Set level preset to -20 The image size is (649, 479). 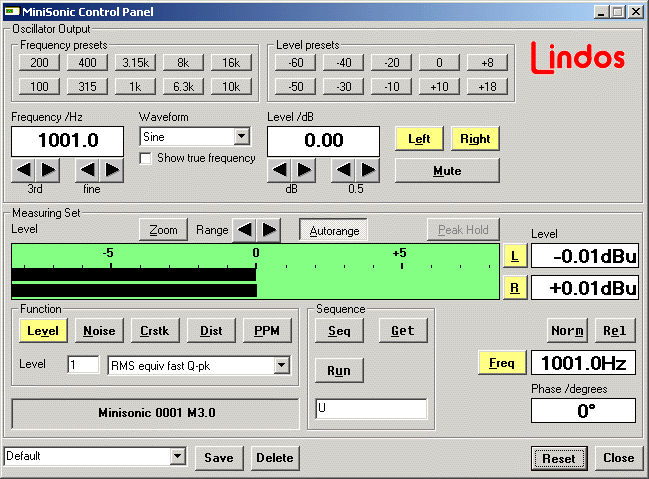(392, 63)
